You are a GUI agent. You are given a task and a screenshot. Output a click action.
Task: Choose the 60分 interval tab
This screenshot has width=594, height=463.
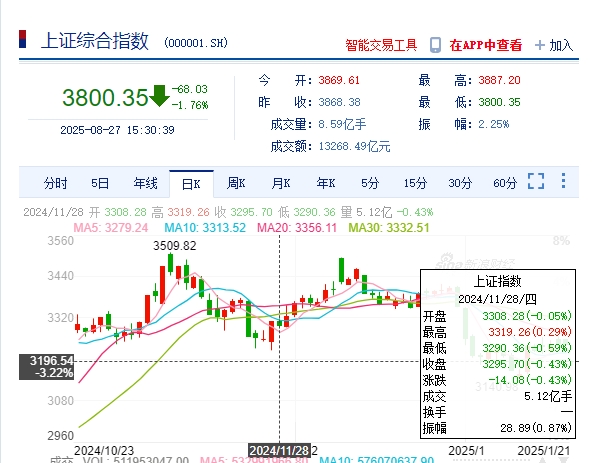(x=505, y=183)
